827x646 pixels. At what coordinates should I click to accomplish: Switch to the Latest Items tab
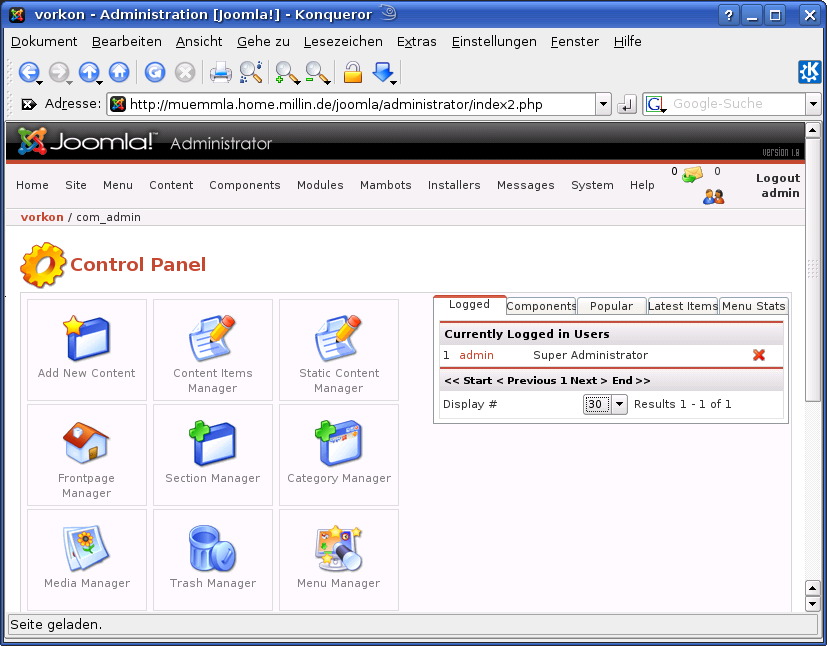pos(682,306)
